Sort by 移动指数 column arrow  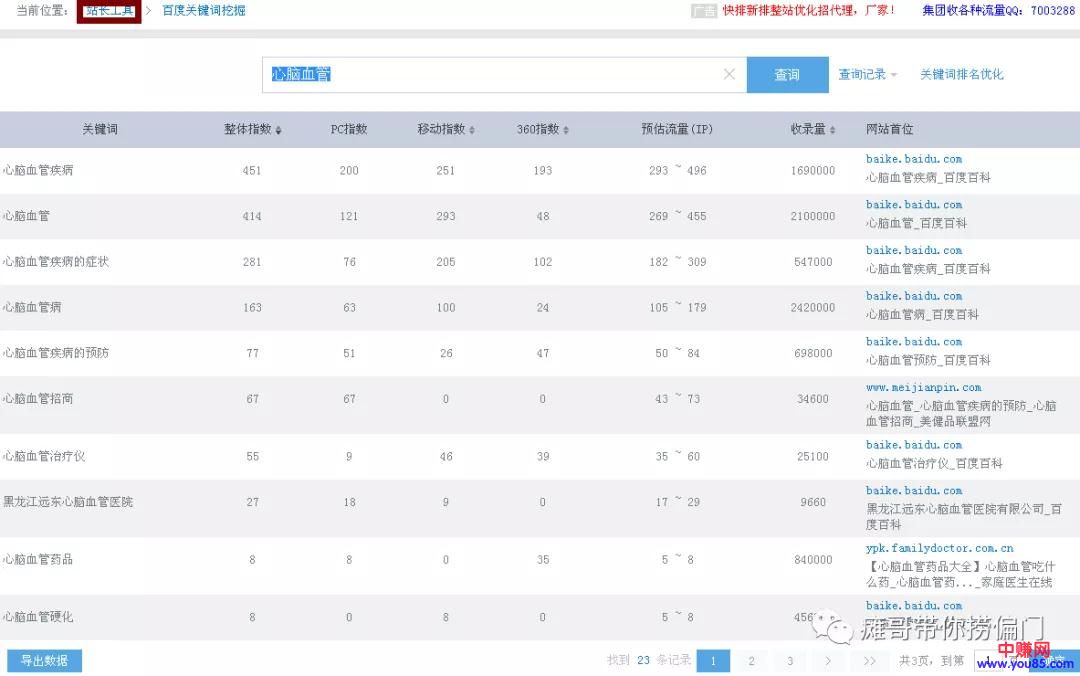click(x=472, y=130)
